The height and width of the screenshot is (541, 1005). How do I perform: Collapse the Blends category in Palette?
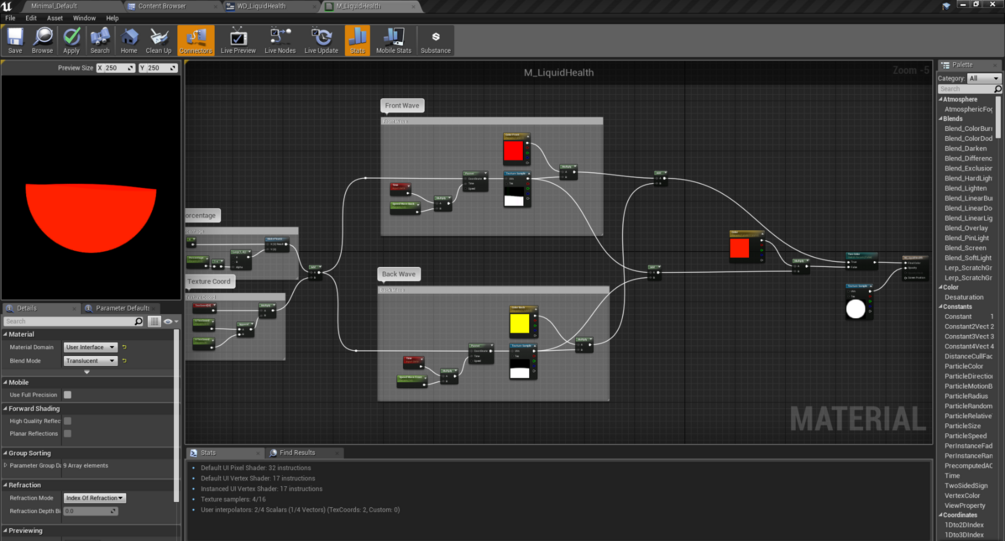tap(941, 119)
